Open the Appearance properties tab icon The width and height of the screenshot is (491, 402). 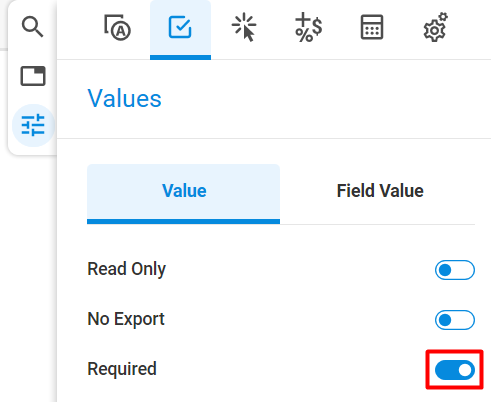click(x=117, y=27)
